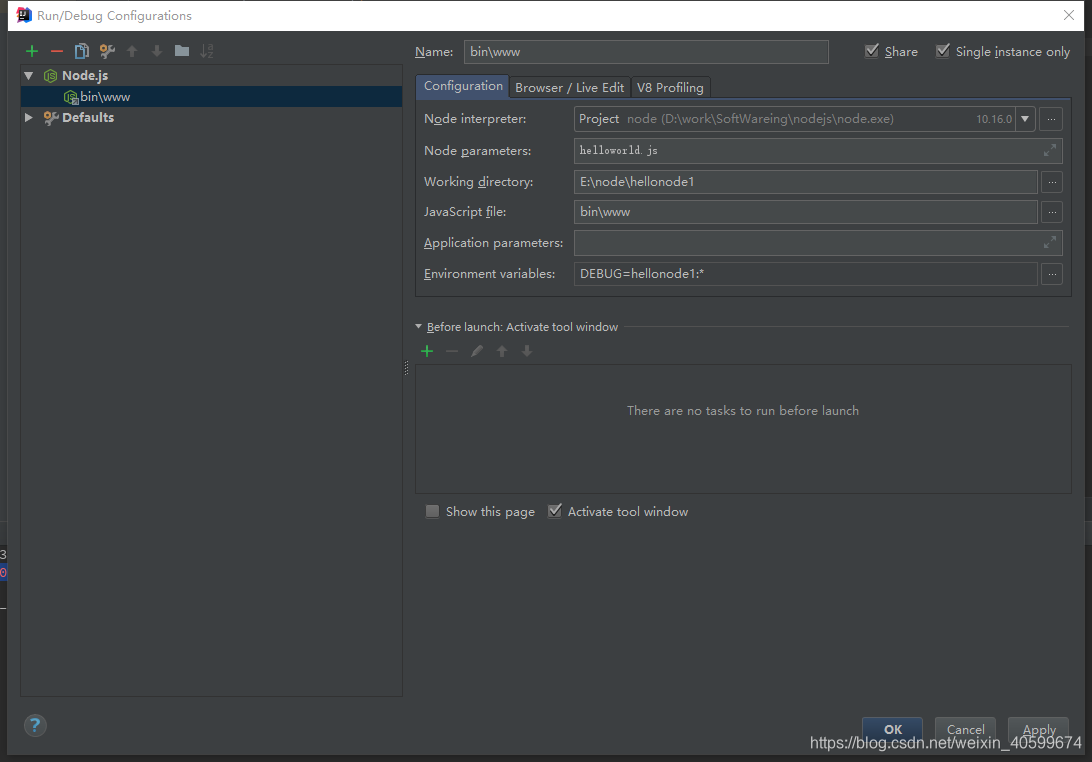The image size is (1092, 762).
Task: Expand the Node parameters field editor
Action: click(x=1050, y=150)
